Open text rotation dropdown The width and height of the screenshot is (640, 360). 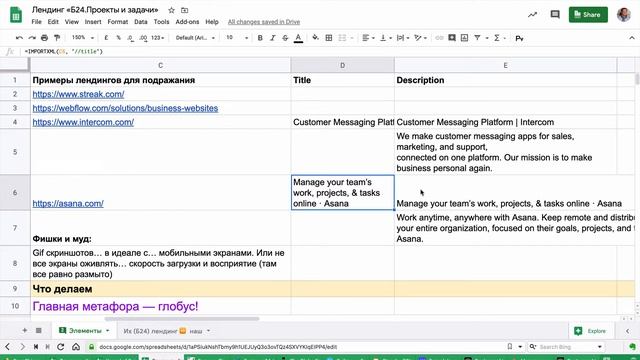point(420,38)
